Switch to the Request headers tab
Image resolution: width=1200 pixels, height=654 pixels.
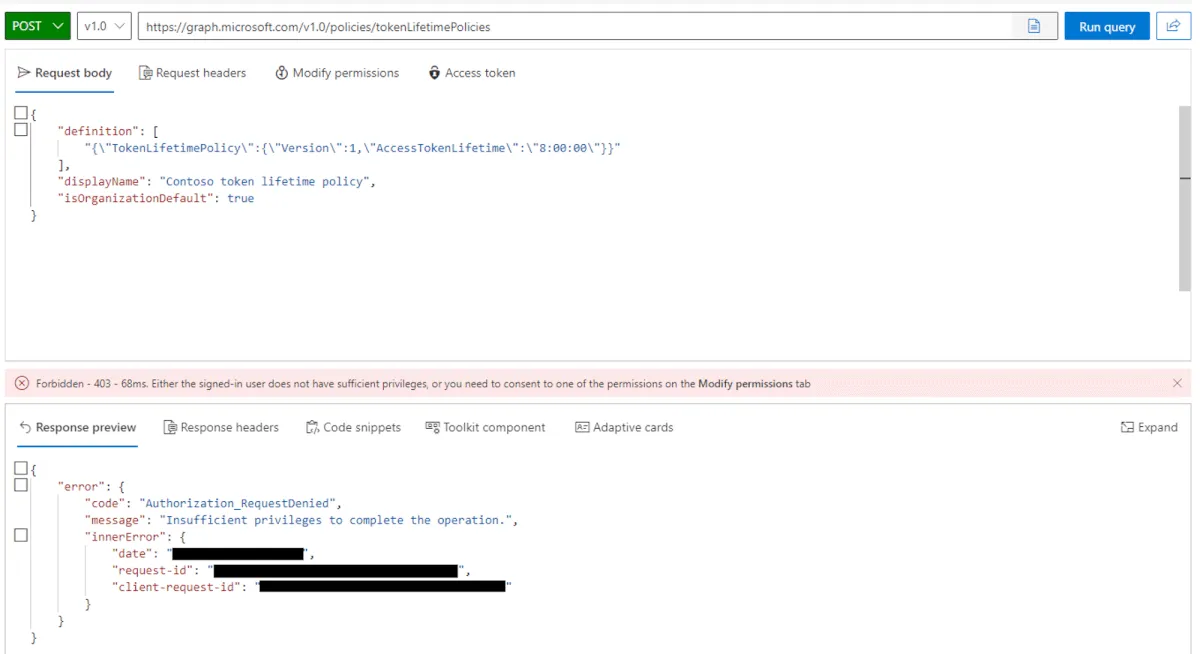point(192,73)
